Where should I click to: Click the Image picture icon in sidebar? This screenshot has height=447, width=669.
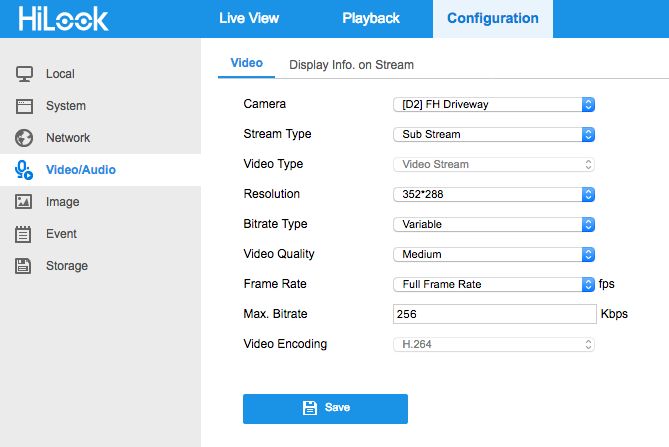click(x=25, y=202)
